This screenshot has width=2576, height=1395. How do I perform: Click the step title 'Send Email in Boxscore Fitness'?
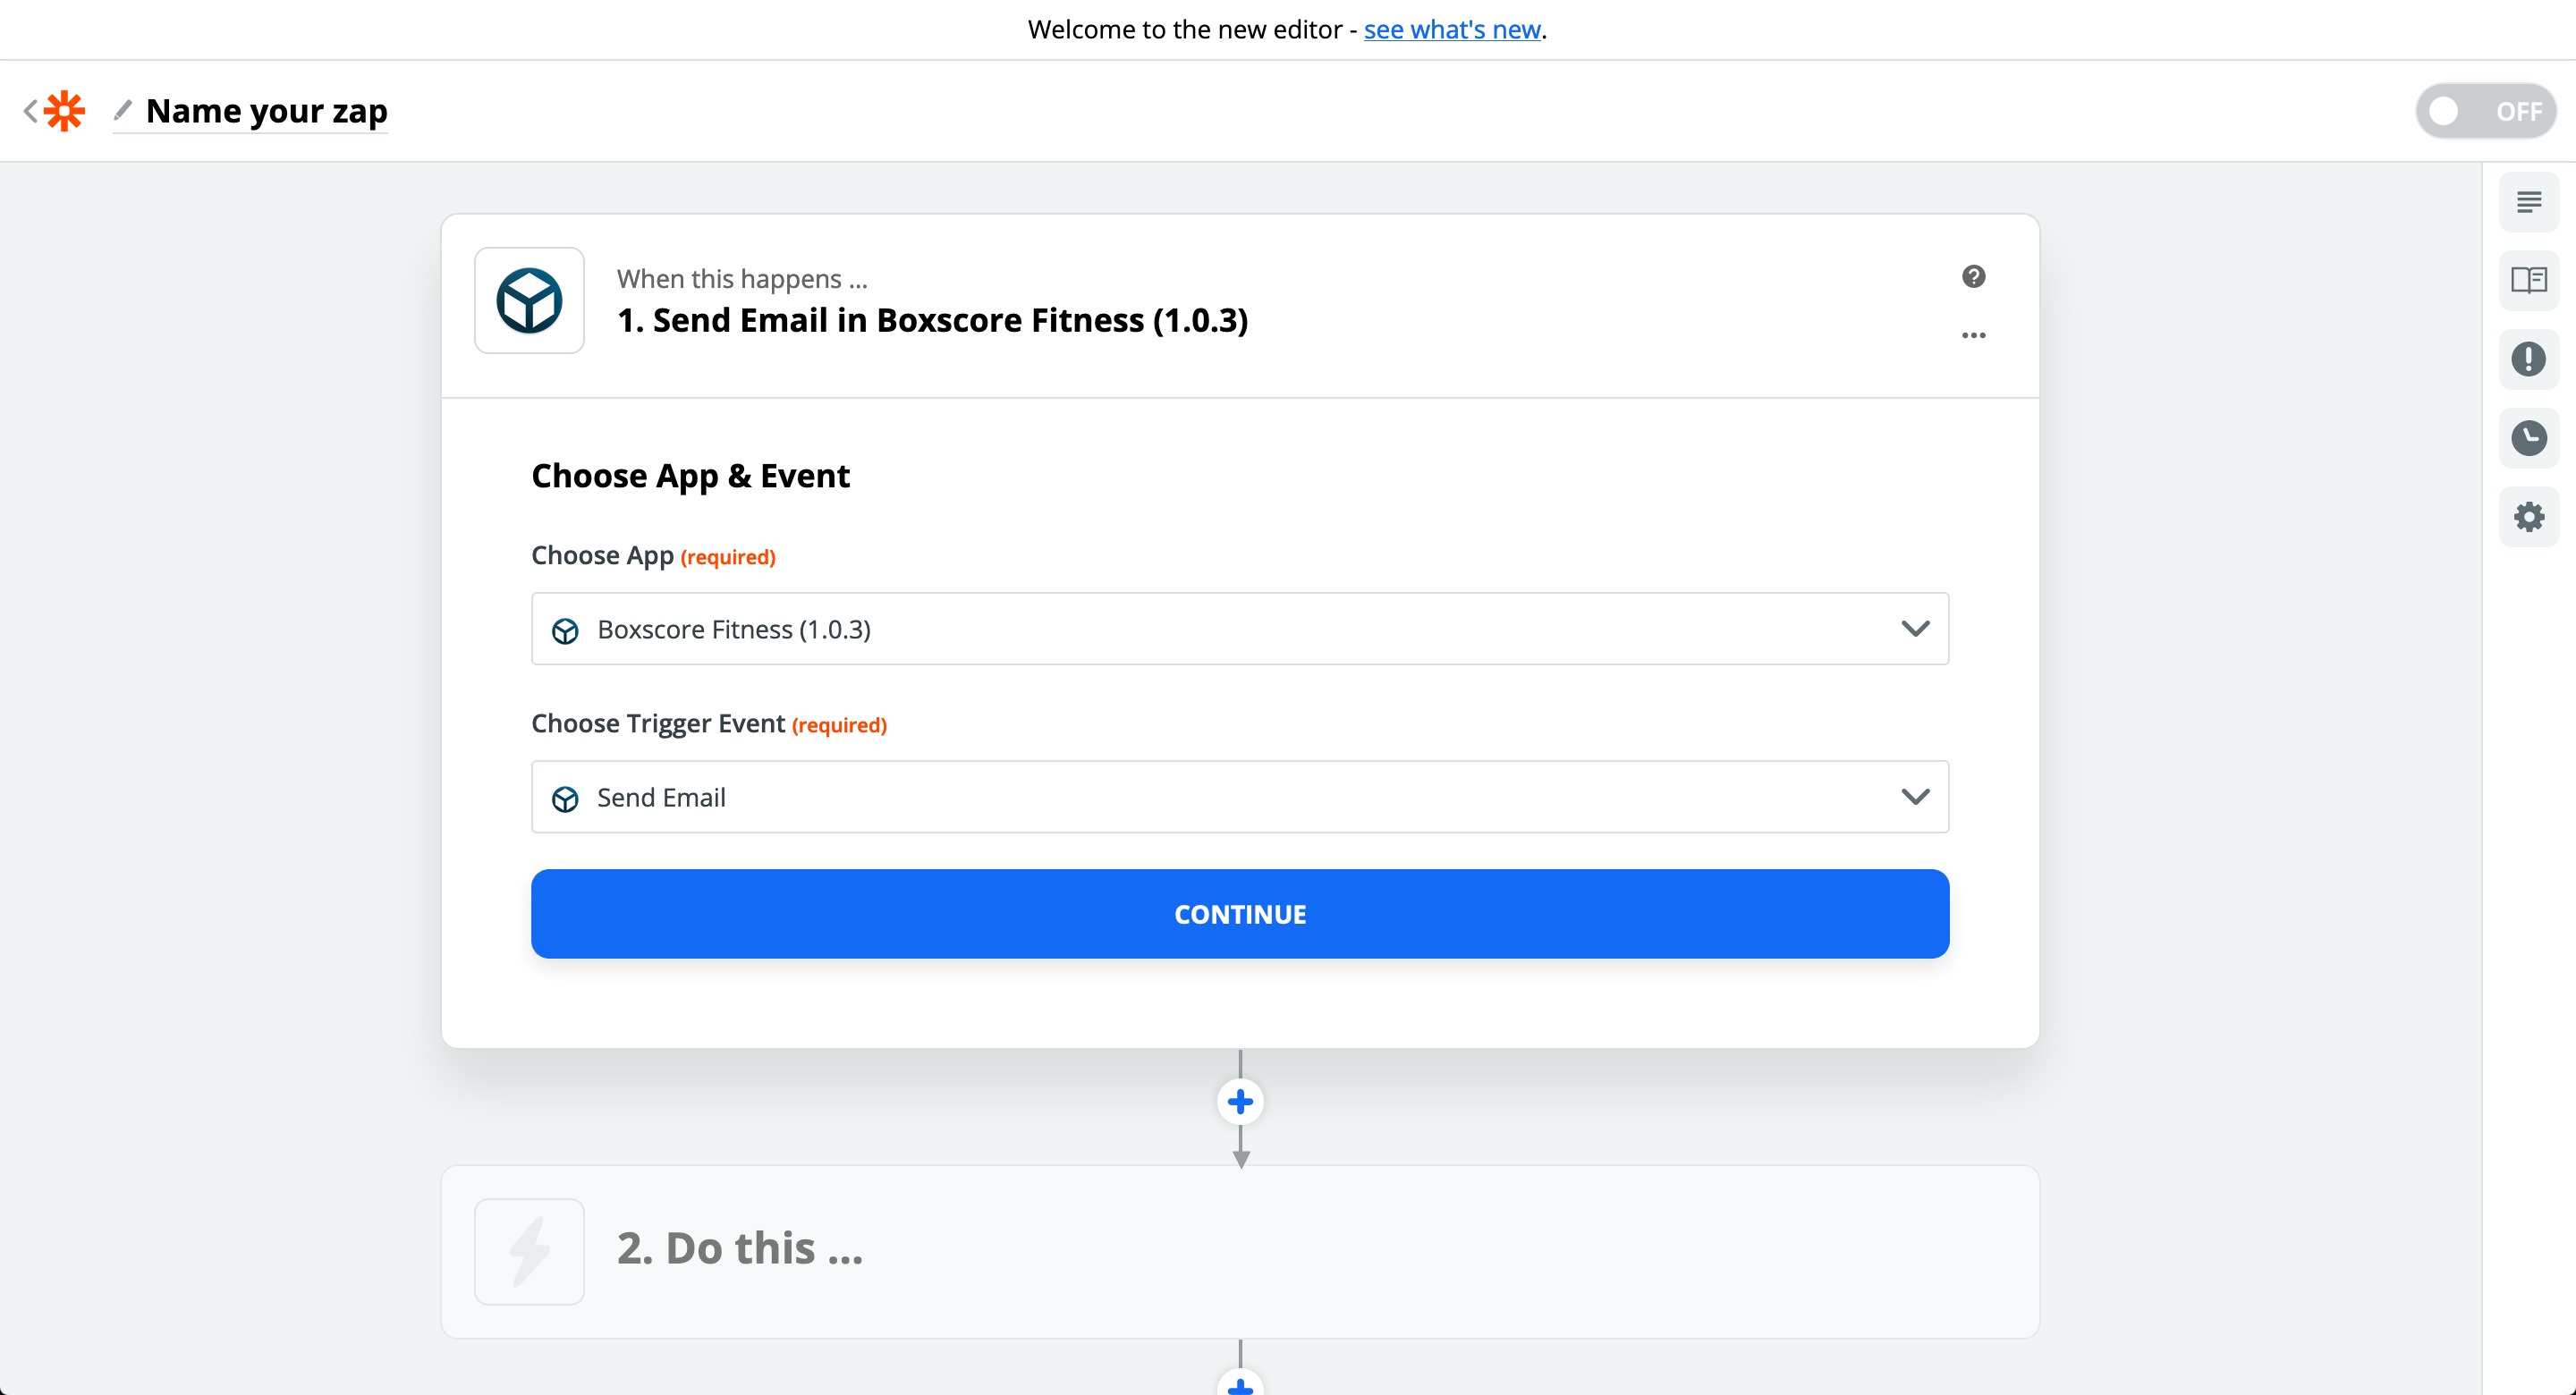[x=933, y=320]
